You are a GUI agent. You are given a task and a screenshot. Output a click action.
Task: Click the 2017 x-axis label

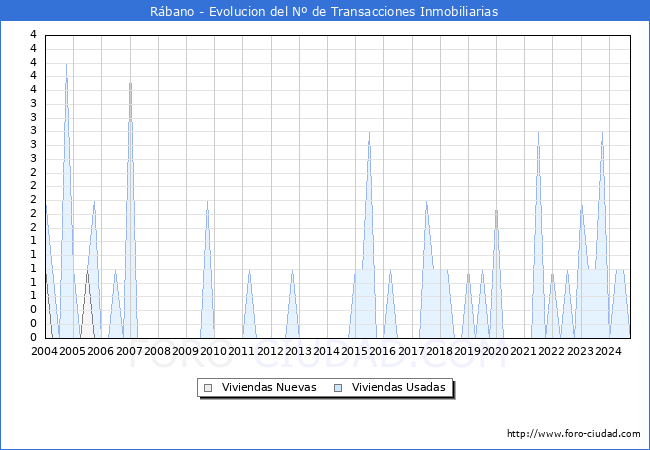click(411, 351)
